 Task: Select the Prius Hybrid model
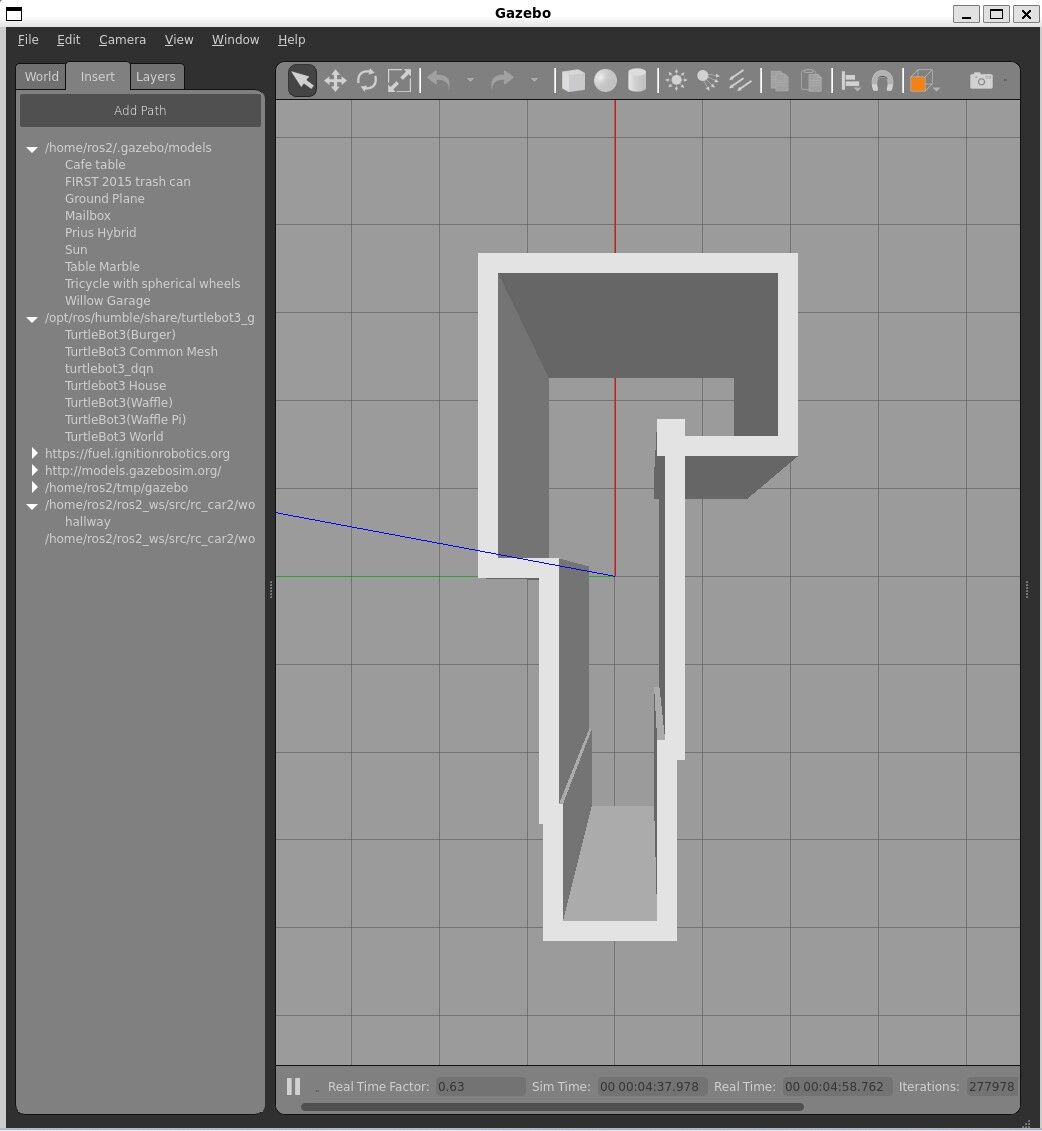click(x=100, y=232)
